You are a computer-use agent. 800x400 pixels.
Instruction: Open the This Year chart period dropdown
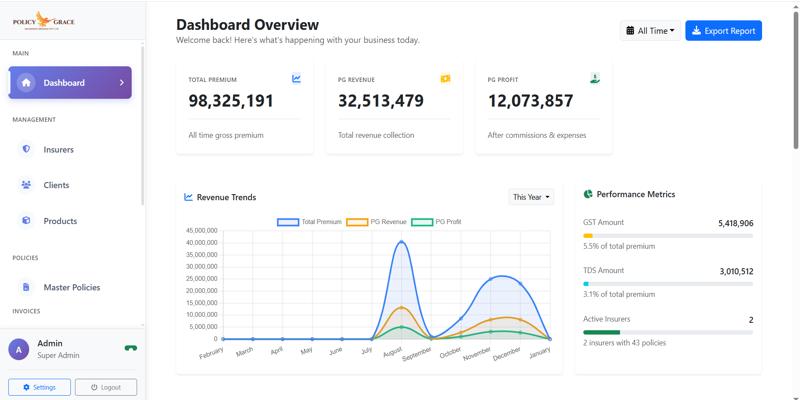click(531, 197)
